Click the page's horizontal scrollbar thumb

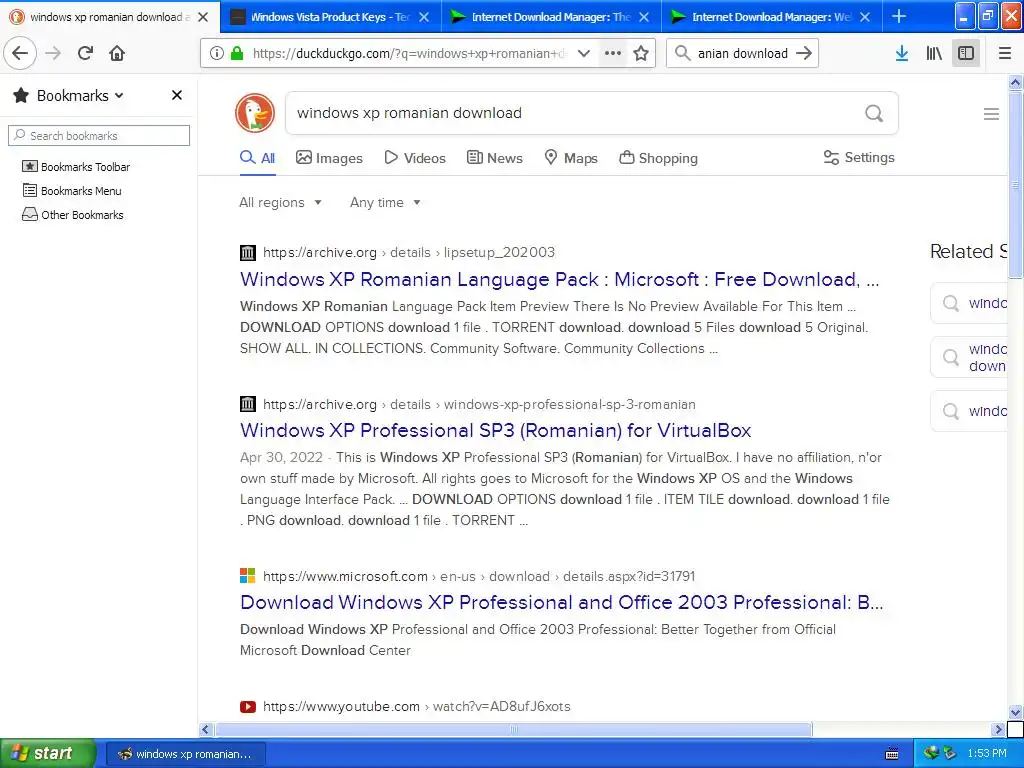[513, 729]
